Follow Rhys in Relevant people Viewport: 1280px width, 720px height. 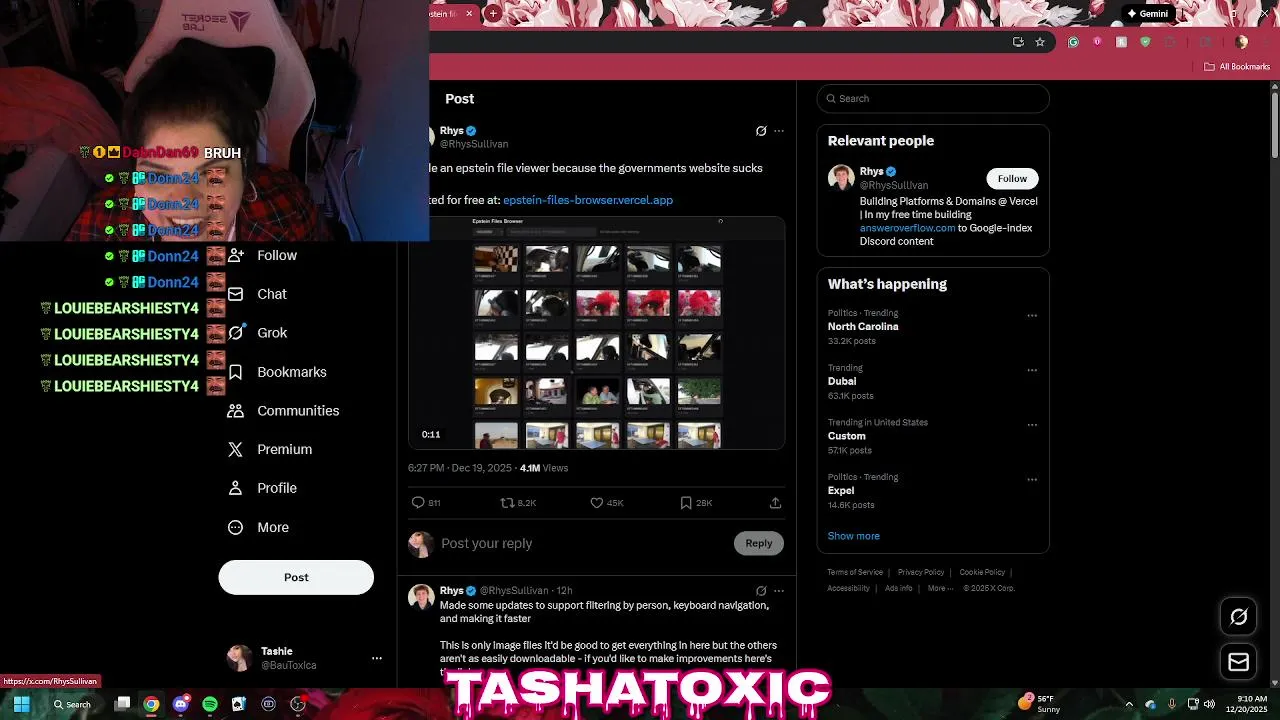[x=1012, y=178]
